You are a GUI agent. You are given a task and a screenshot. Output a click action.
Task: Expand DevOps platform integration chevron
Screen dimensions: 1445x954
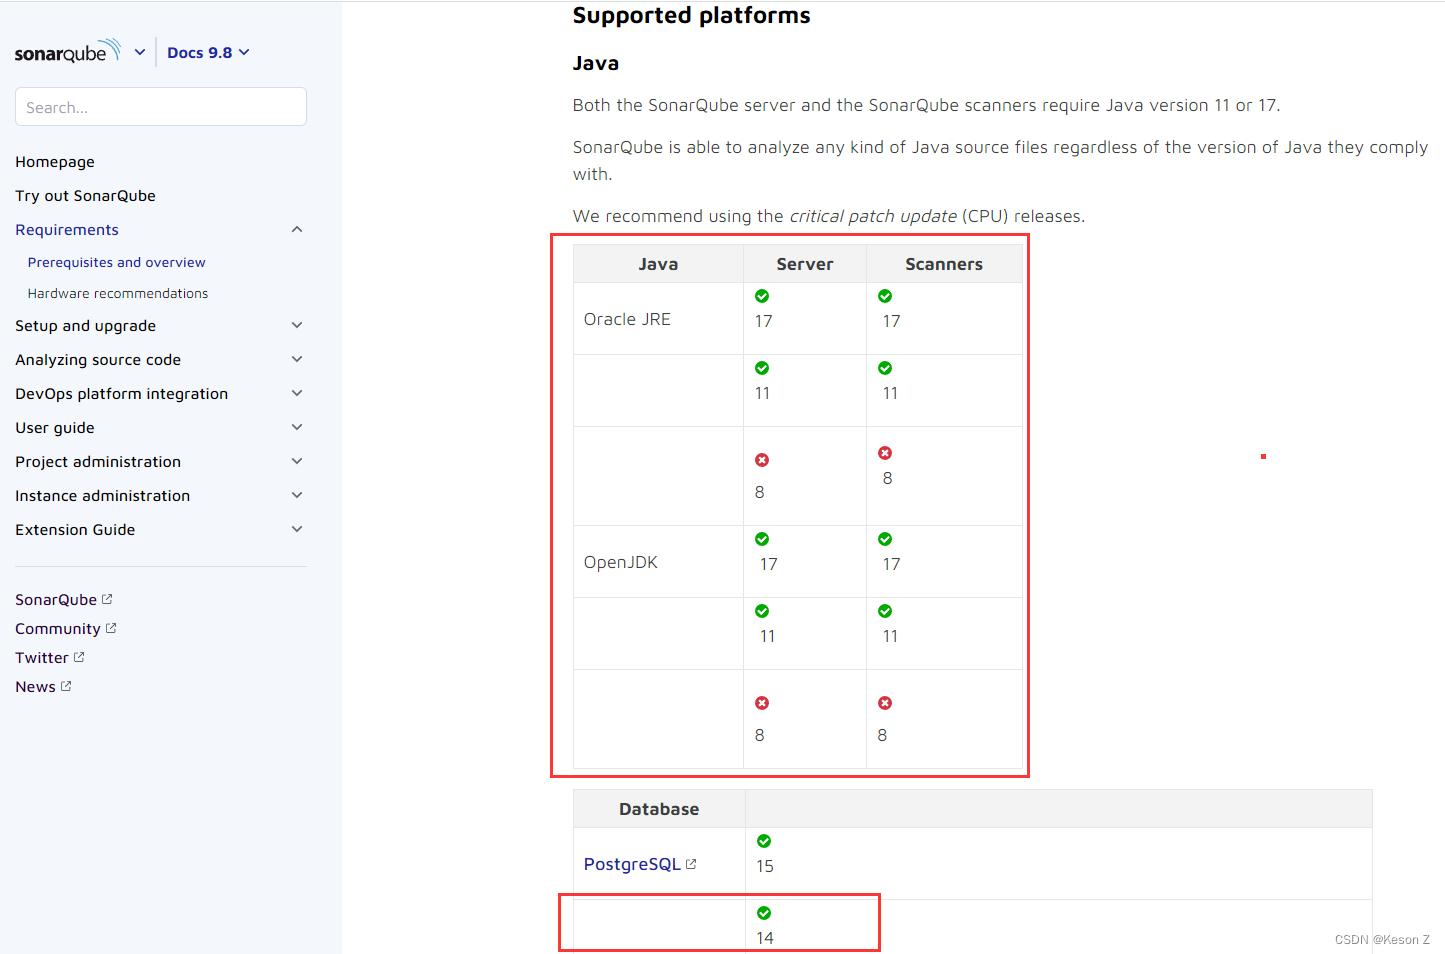(297, 393)
